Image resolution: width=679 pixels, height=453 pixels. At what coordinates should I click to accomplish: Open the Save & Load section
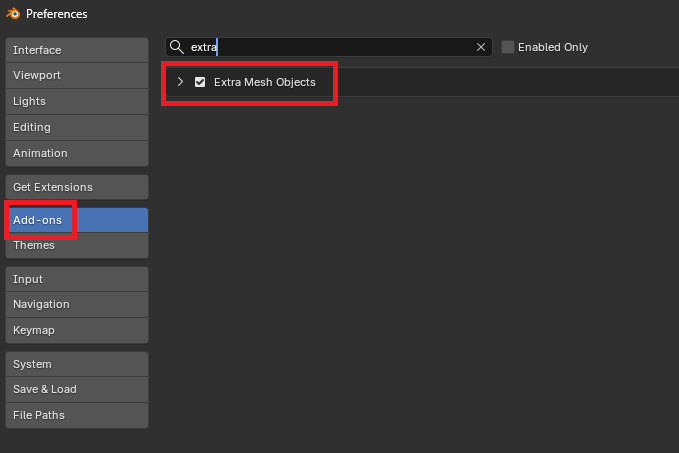(x=77, y=390)
